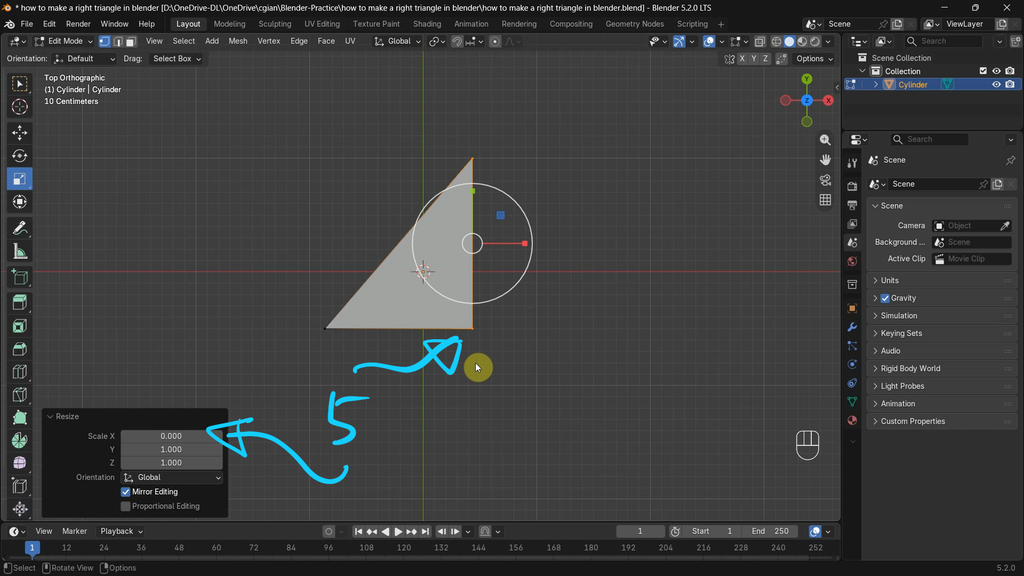This screenshot has height=576, width=1024.
Task: Select the Rotate tool
Action: (20, 155)
